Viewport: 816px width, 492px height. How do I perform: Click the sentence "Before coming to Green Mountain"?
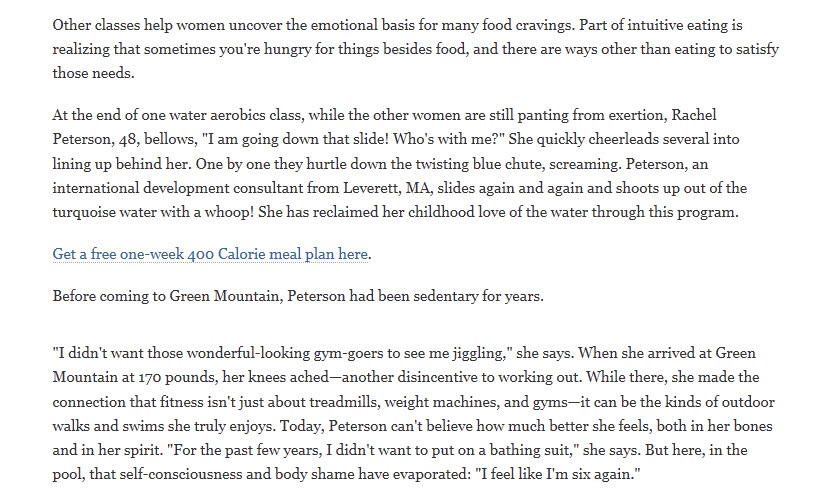coord(298,296)
